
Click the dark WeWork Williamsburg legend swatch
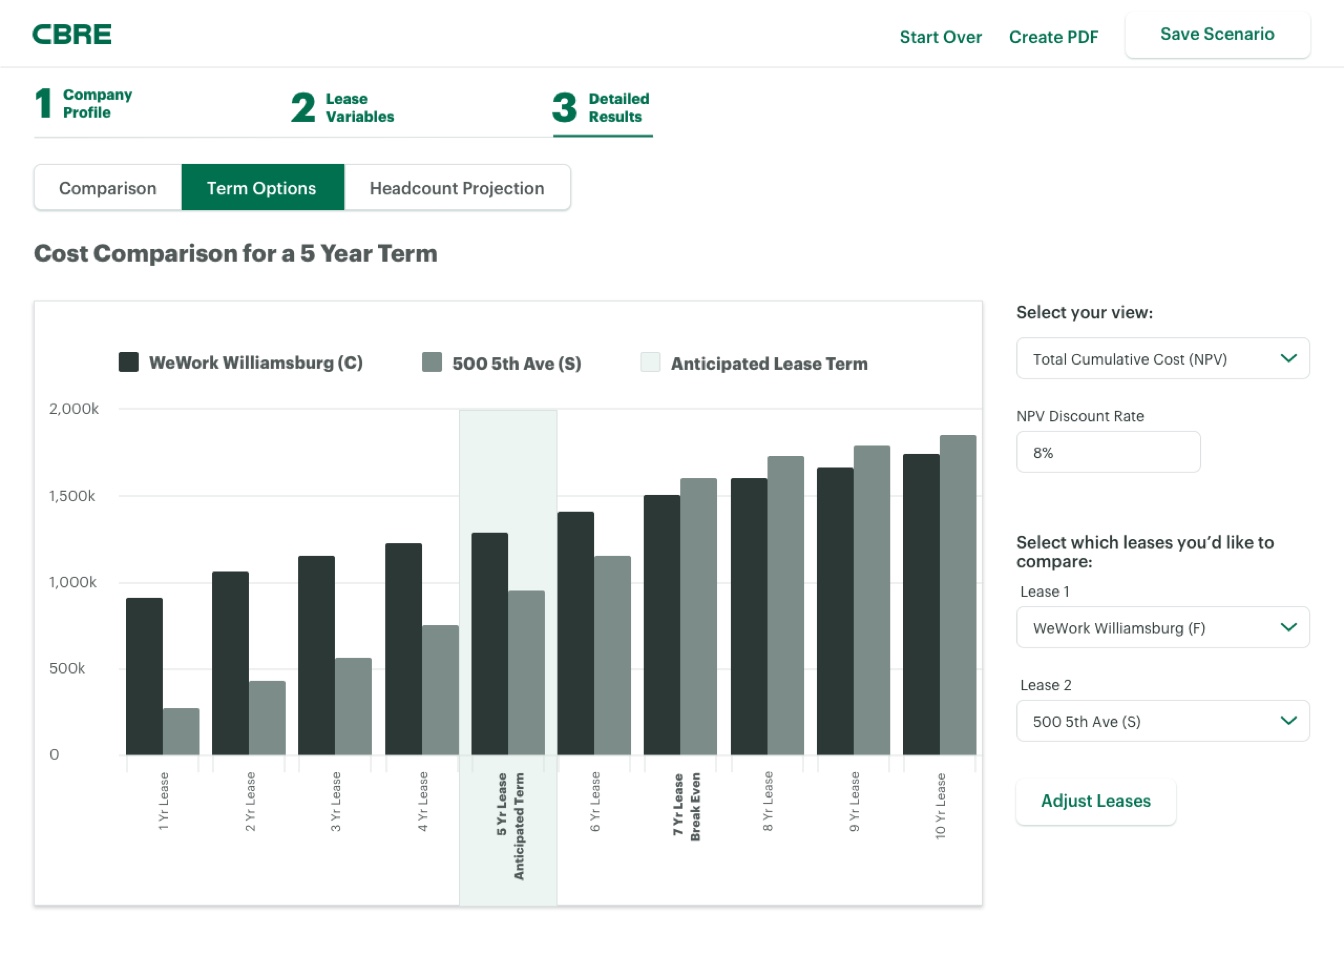pyautogui.click(x=128, y=362)
